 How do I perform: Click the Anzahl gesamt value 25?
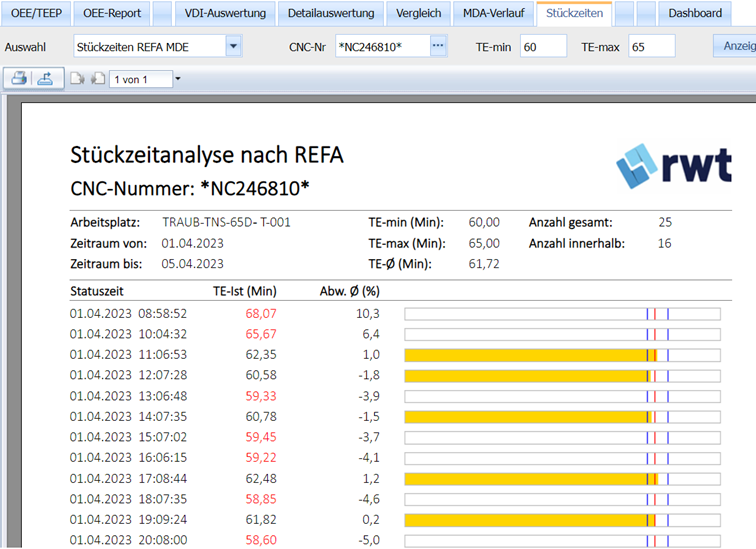pos(665,222)
